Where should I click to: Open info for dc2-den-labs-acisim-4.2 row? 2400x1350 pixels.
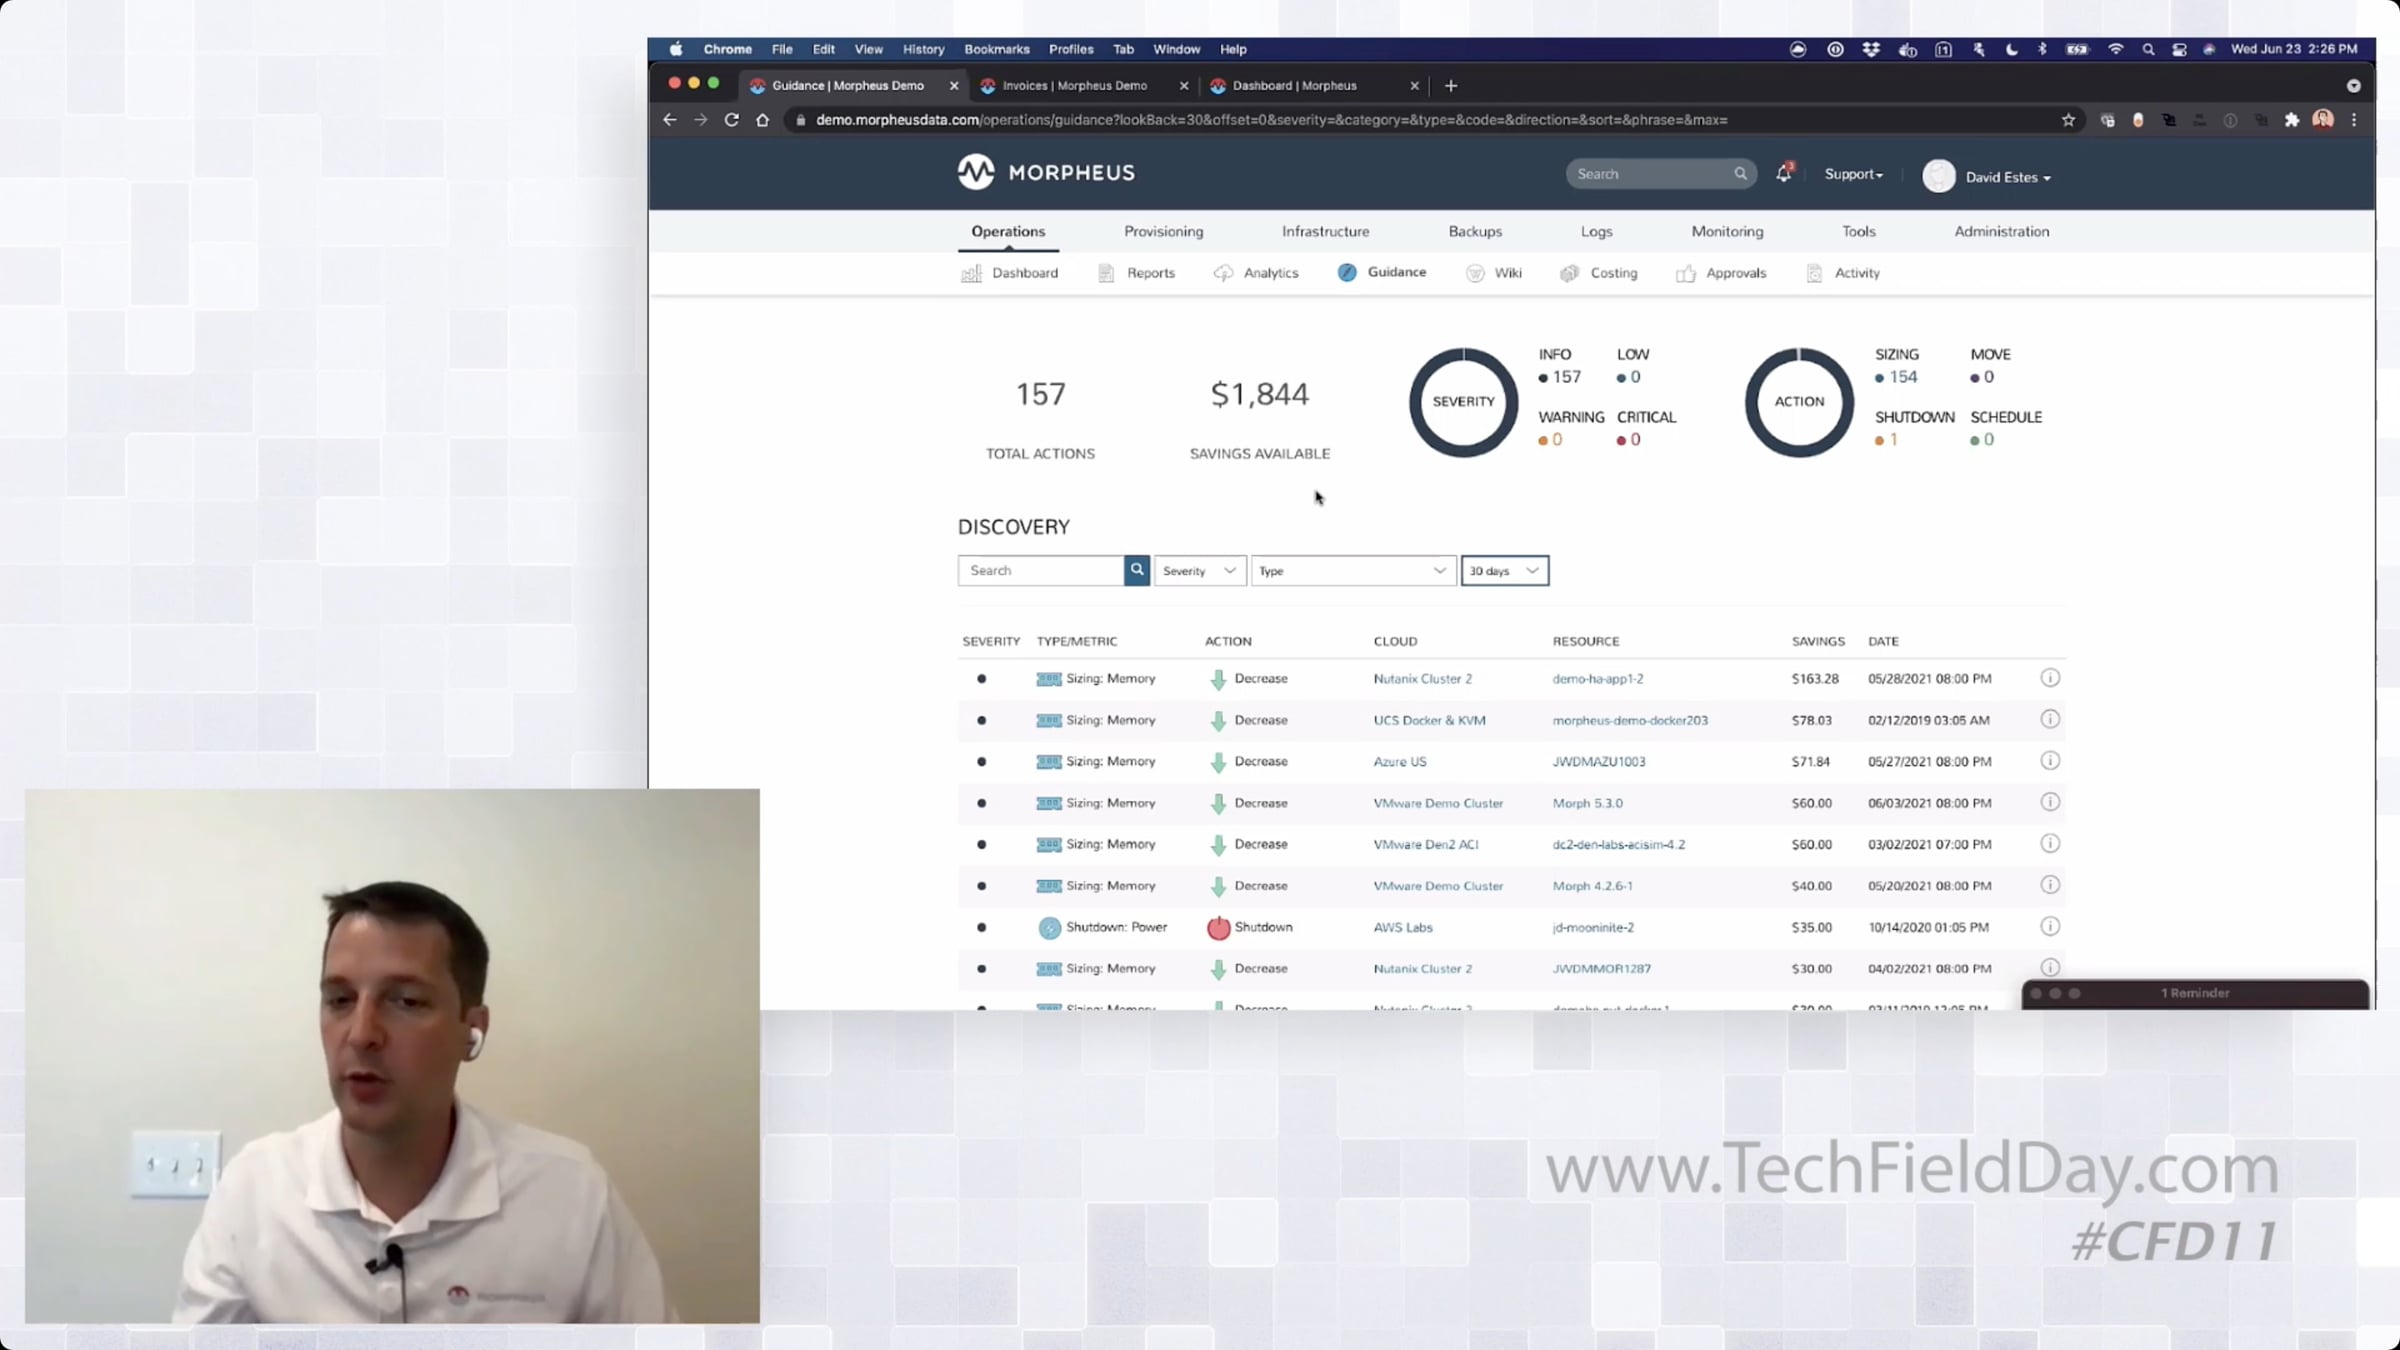pyautogui.click(x=2050, y=844)
